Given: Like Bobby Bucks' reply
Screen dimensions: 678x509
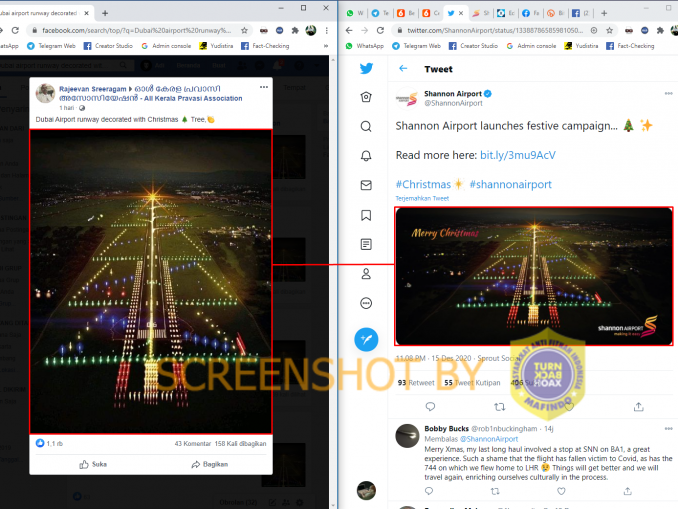Looking at the screenshot, I should coord(561,491).
